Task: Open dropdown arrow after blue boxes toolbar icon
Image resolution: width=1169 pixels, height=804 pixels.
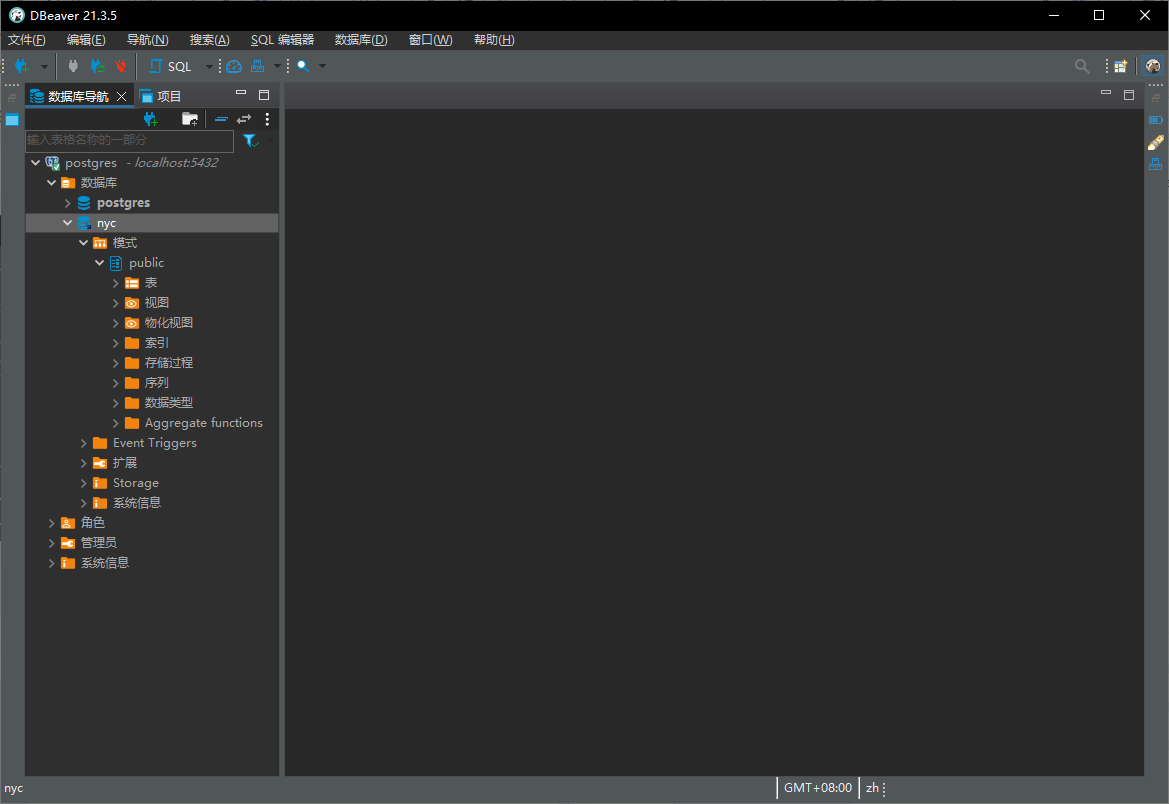Action: point(277,66)
